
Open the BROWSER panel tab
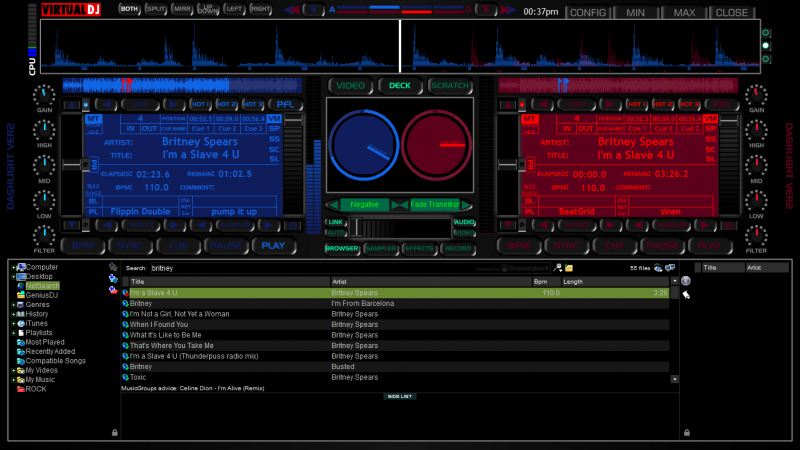point(341,248)
